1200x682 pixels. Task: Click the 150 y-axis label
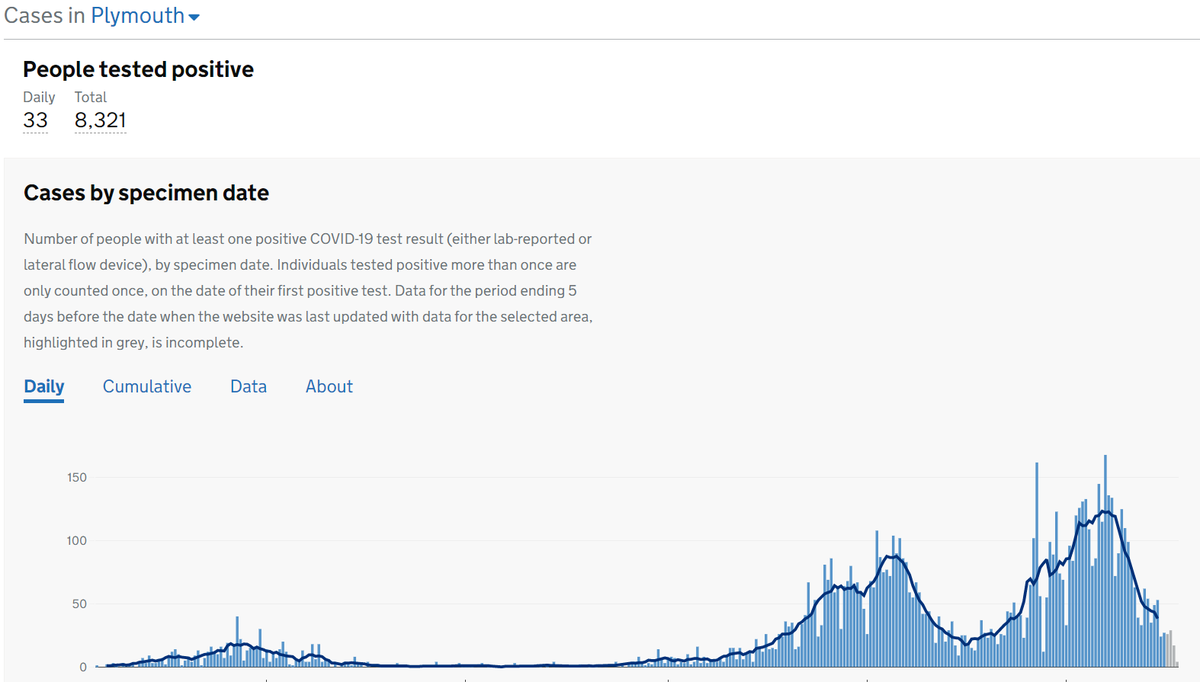pos(77,477)
